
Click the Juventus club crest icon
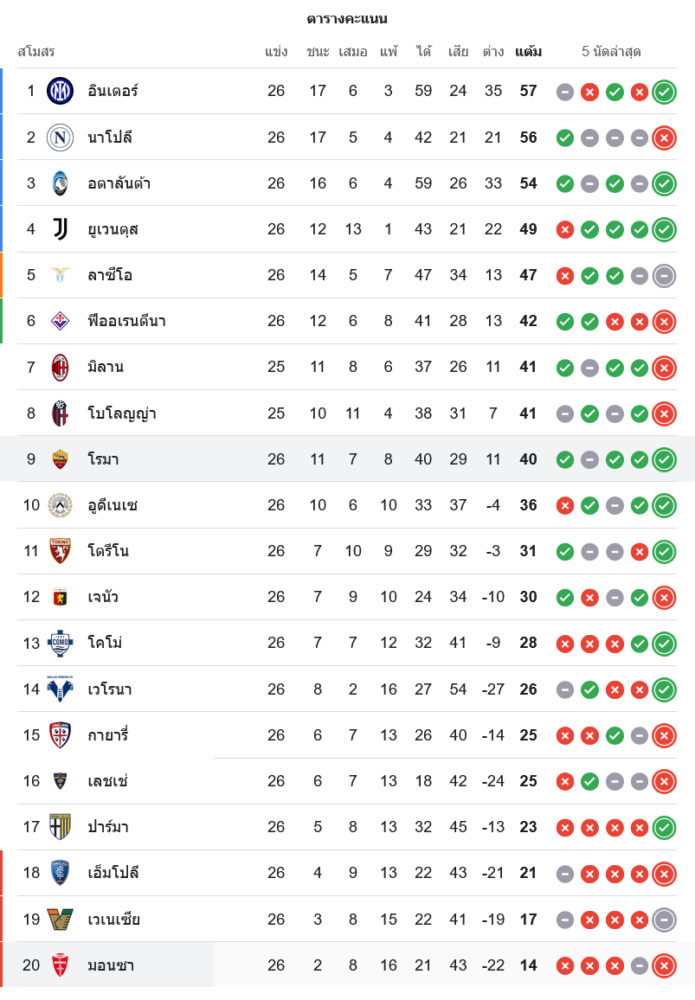(60, 229)
